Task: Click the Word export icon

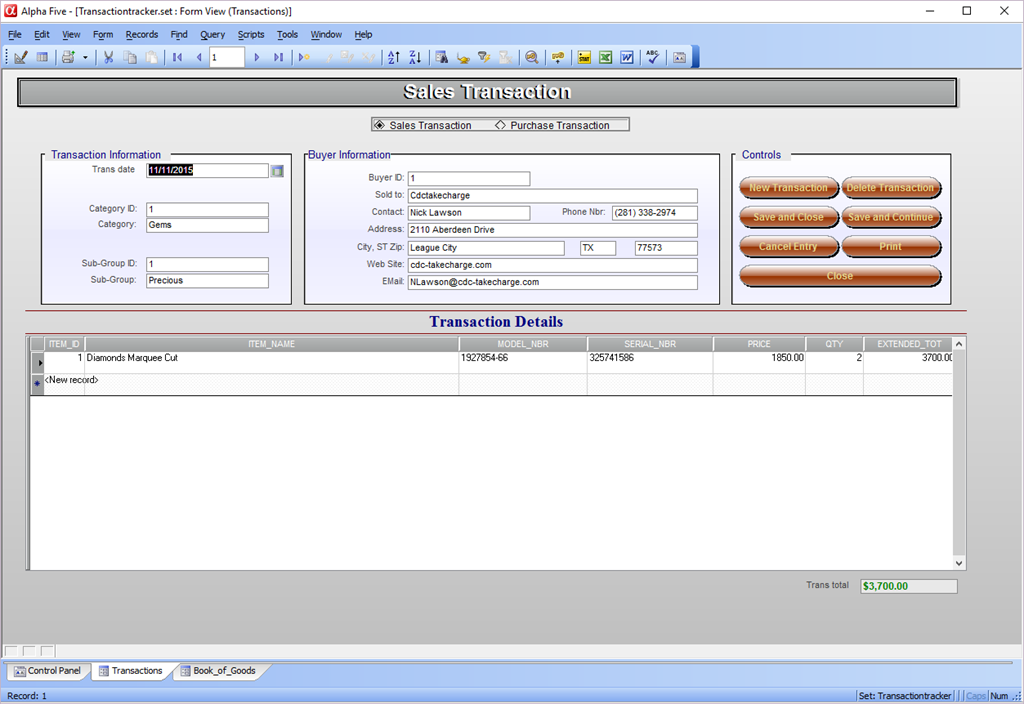Action: 627,58
